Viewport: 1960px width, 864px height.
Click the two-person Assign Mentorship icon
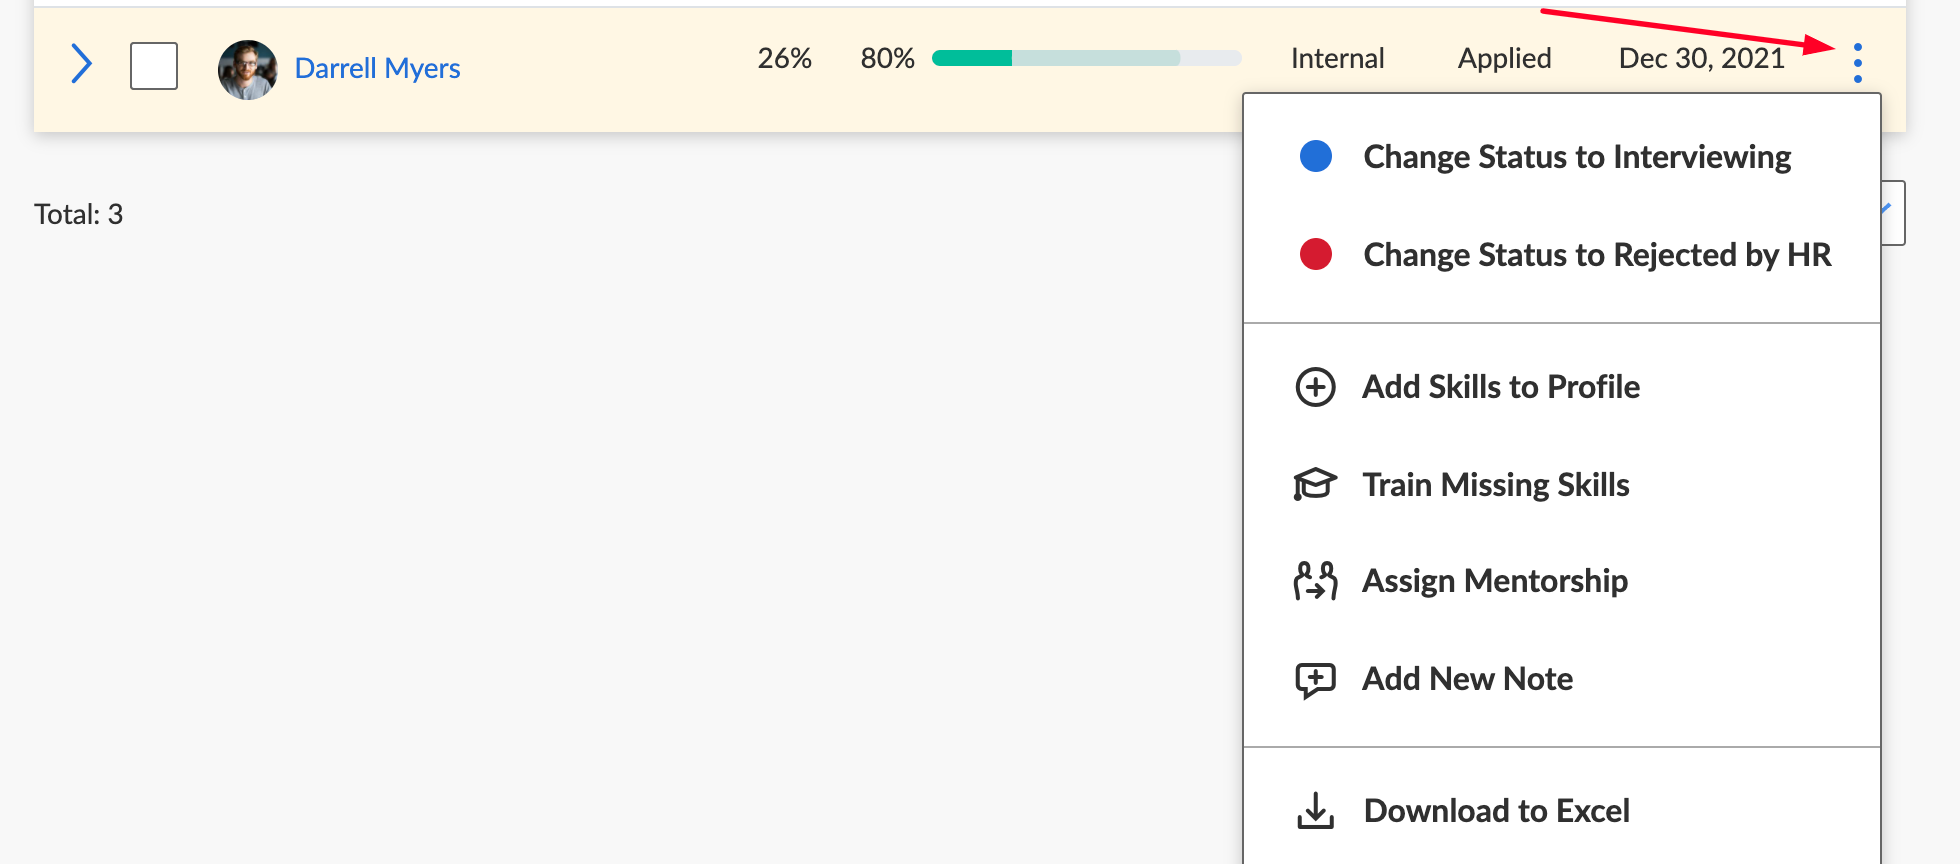pyautogui.click(x=1315, y=581)
